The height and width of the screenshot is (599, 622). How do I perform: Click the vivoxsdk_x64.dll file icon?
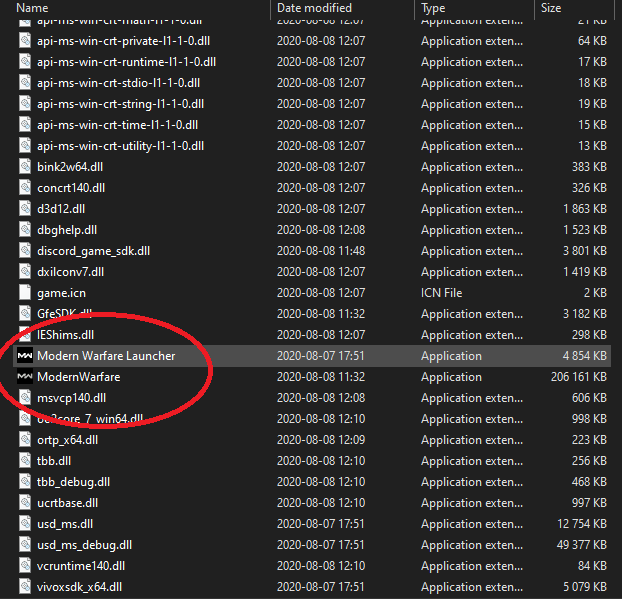[x=25, y=587]
